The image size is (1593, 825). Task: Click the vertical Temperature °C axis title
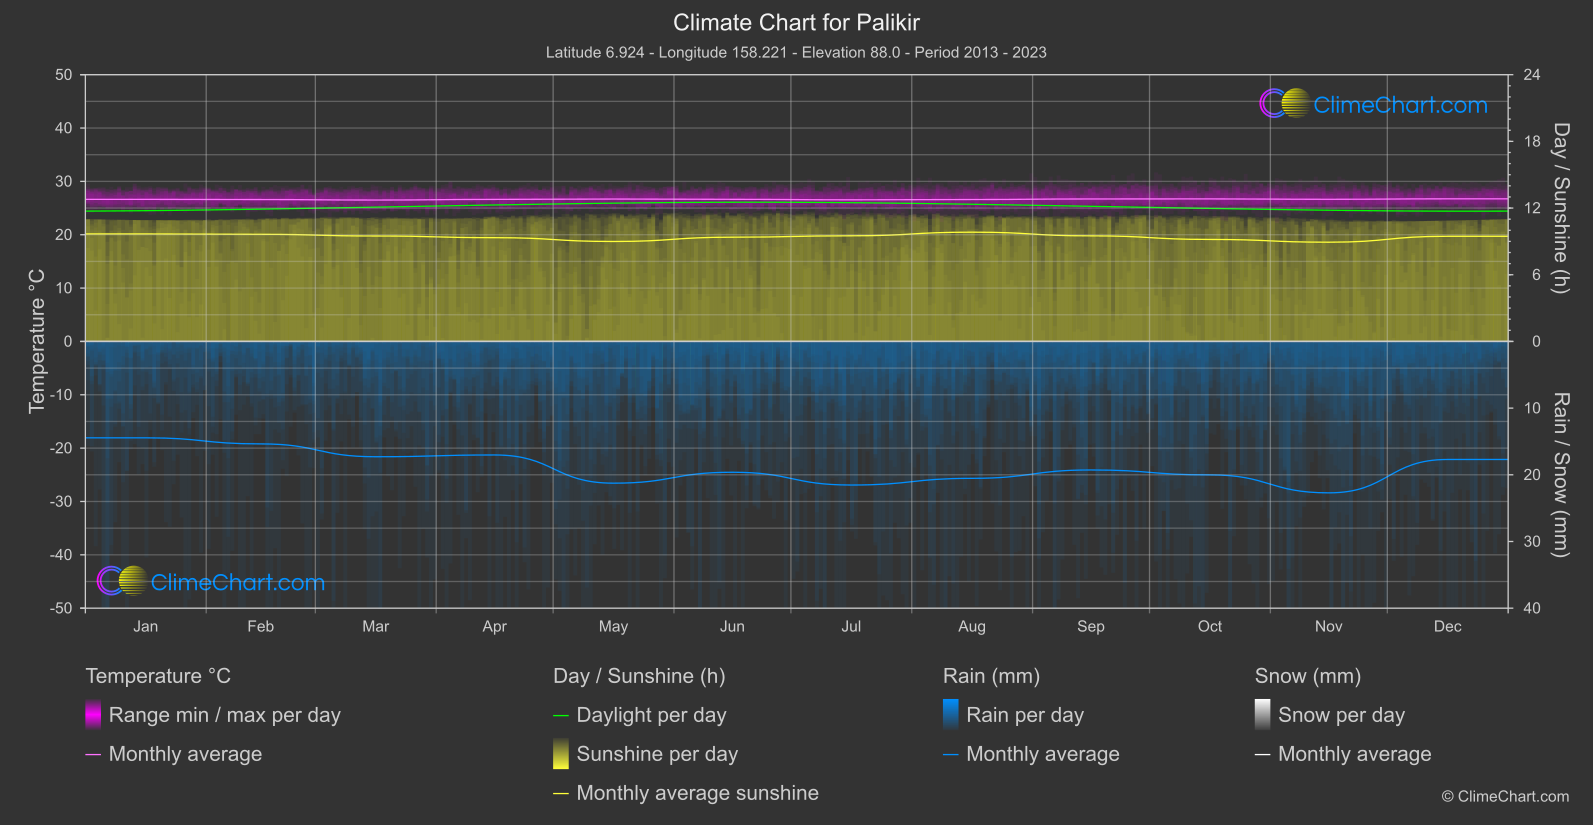tap(37, 341)
